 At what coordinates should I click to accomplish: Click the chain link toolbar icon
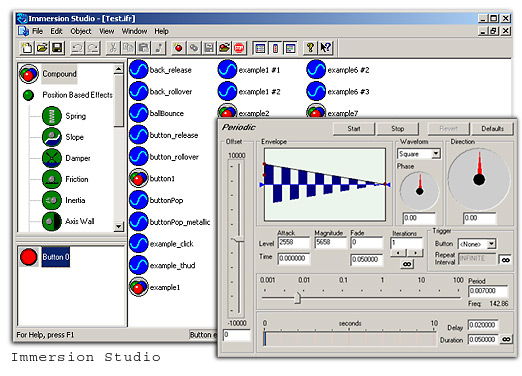point(194,48)
